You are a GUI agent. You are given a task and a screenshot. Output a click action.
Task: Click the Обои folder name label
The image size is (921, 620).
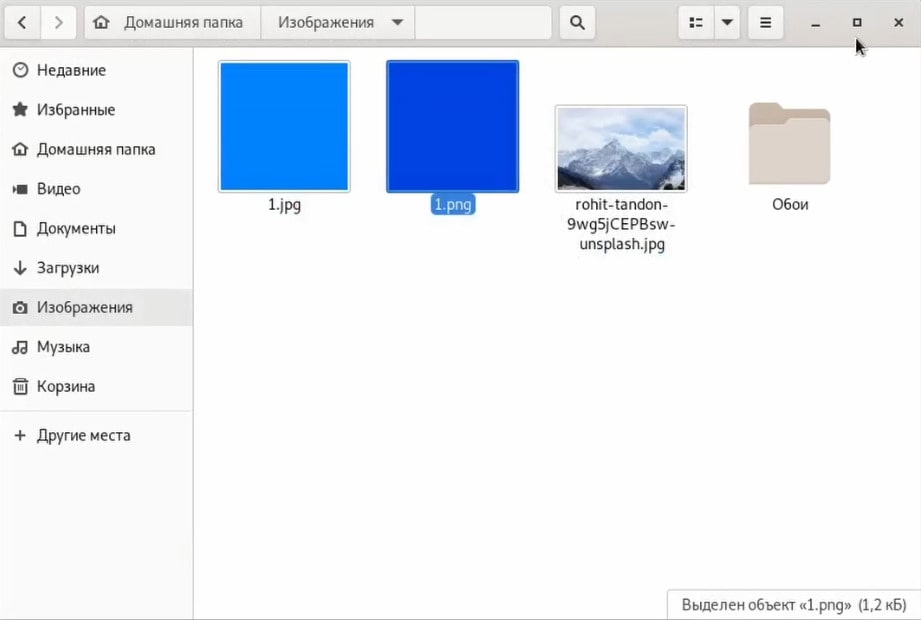tap(790, 205)
